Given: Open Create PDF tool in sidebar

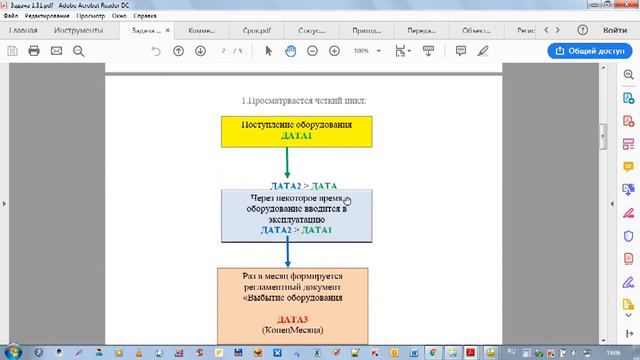Looking at the screenshot, I should [x=629, y=121].
